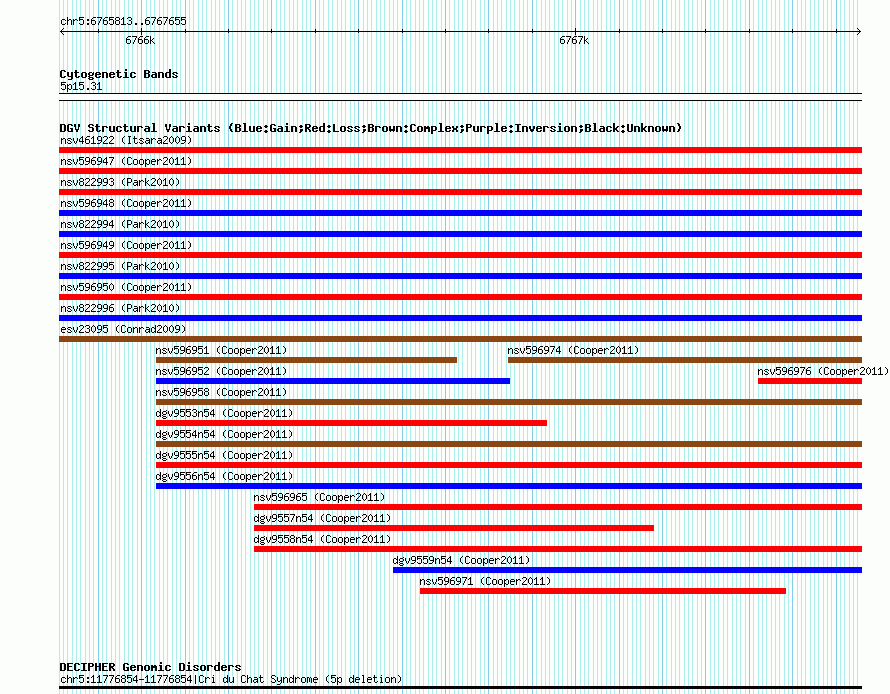Click nsv596949 (Cooper2011) label
The image size is (890, 694).
pyautogui.click(x=126, y=245)
